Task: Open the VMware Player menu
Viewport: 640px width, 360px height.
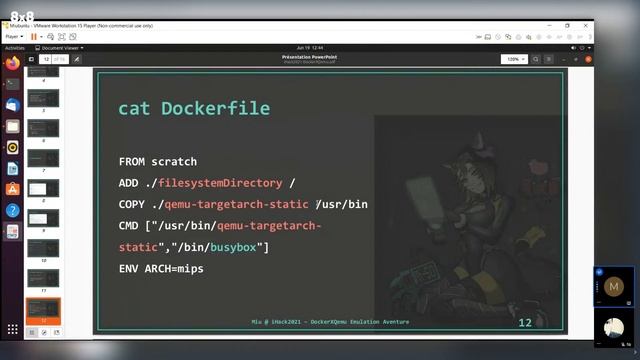Action: [14, 37]
